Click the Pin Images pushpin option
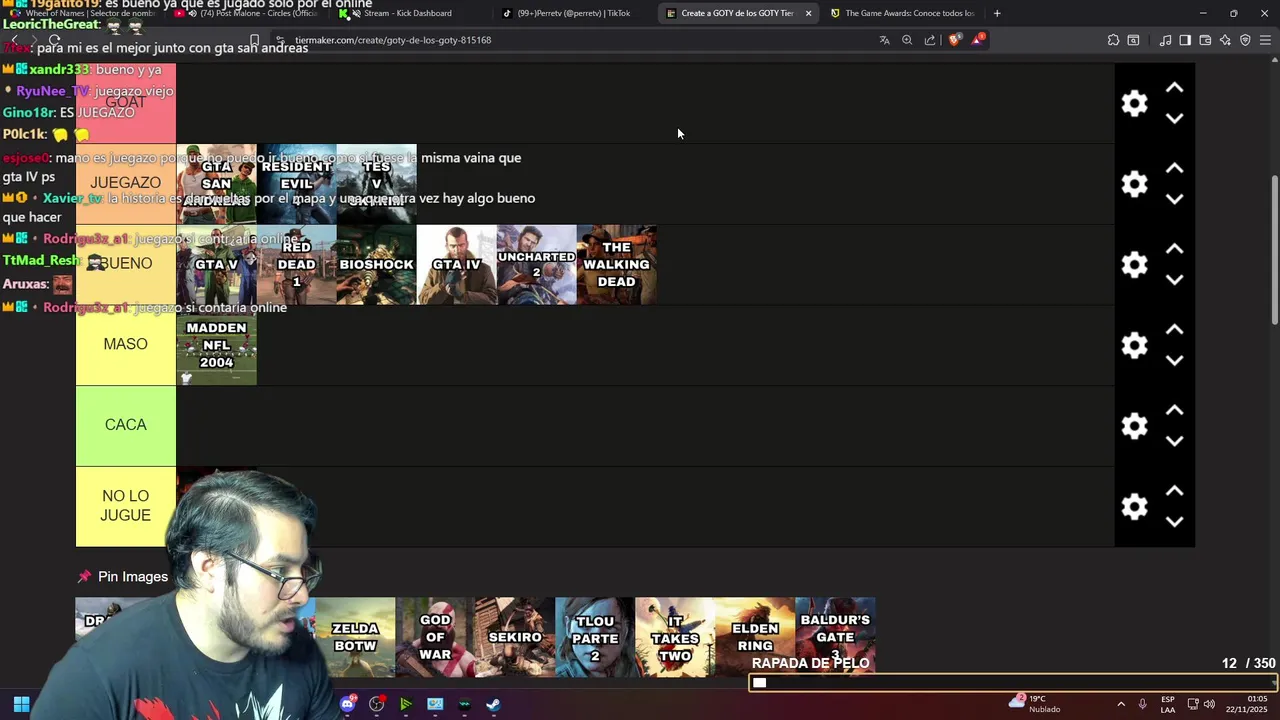Viewport: 1280px width, 720px height. [x=122, y=577]
